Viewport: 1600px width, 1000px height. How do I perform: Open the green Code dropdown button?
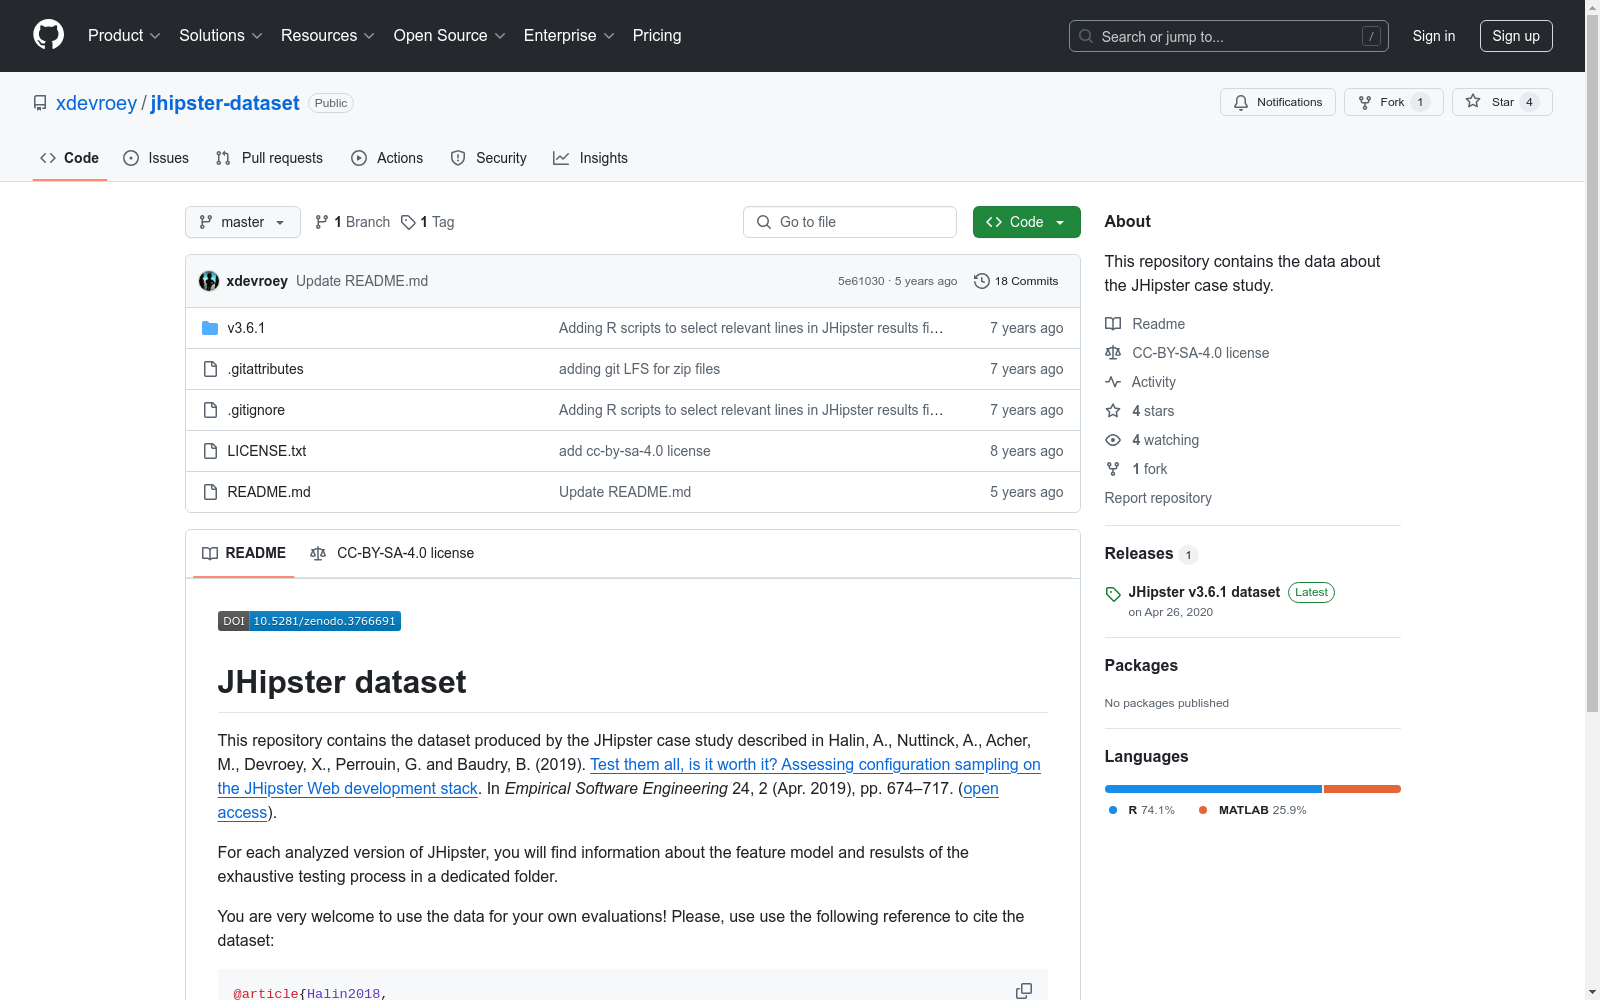point(1027,222)
